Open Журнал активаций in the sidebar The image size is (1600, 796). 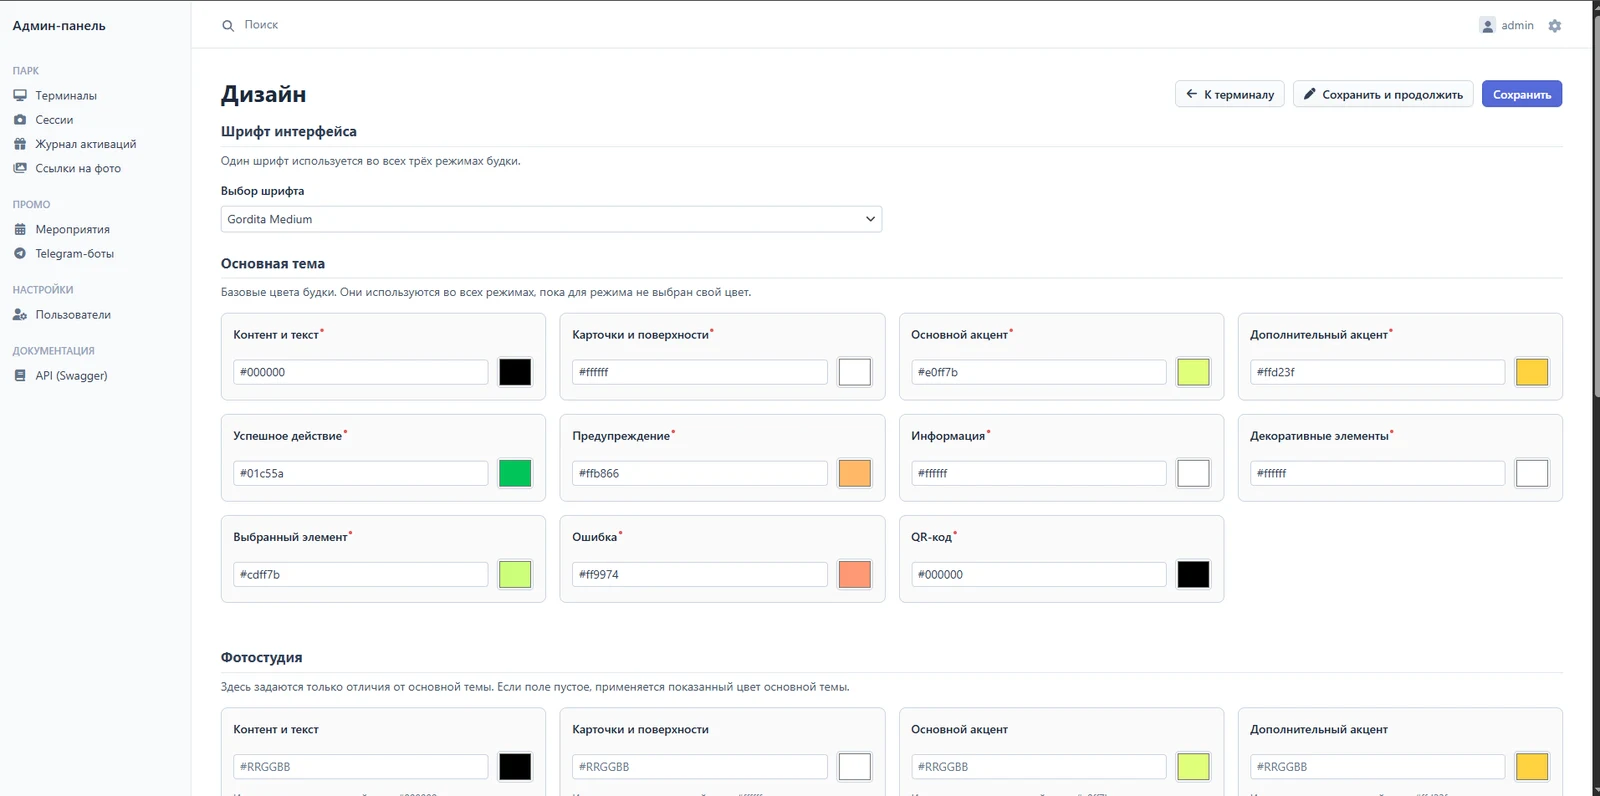tap(86, 144)
